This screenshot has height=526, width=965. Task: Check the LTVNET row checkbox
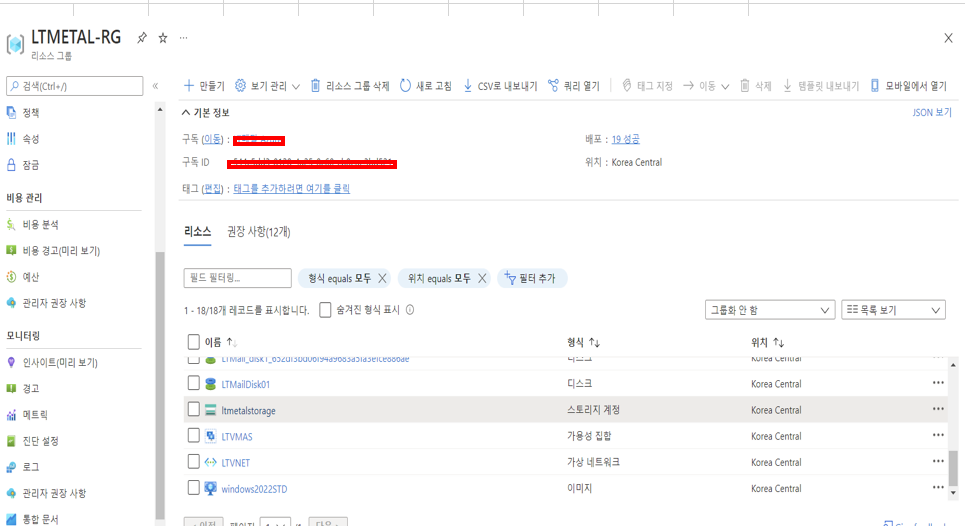[193, 461]
